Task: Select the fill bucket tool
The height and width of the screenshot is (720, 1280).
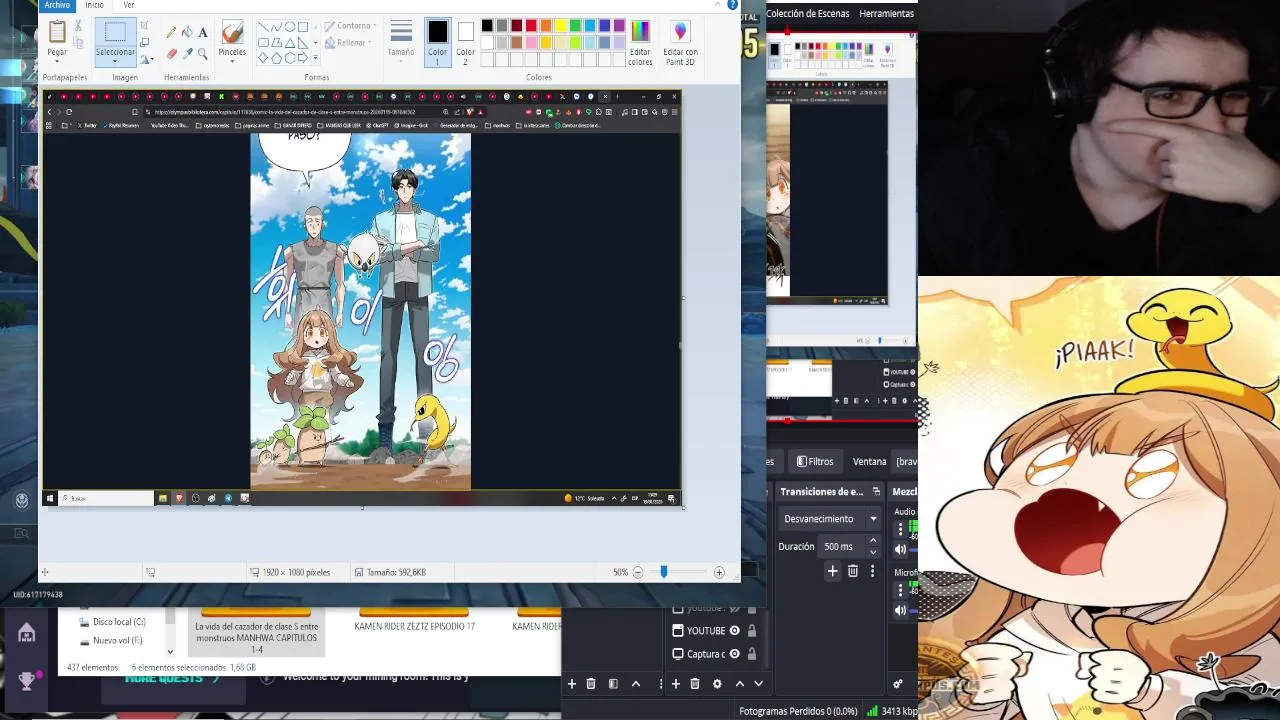Action: tap(187, 32)
